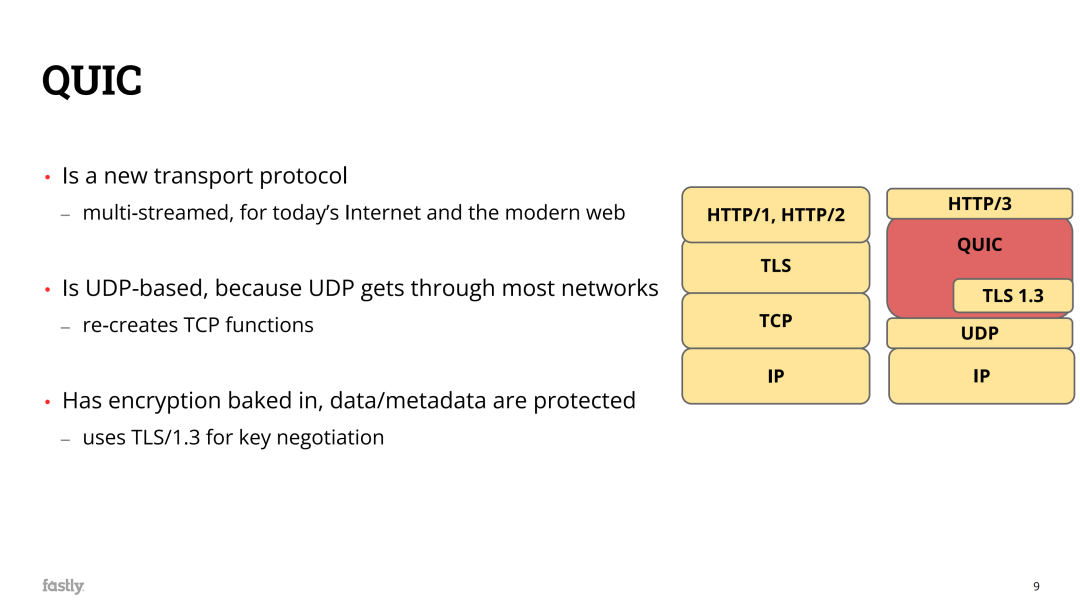Select the IP box under TCP

click(775, 376)
